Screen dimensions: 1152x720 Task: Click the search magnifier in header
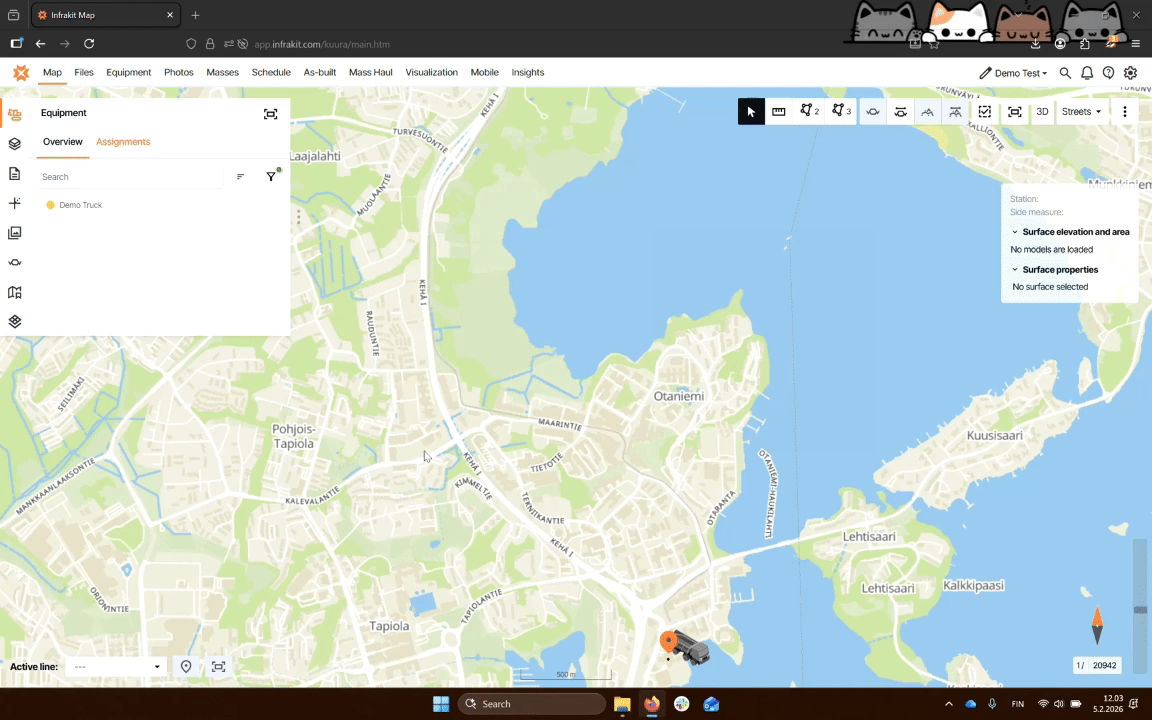(x=1065, y=73)
